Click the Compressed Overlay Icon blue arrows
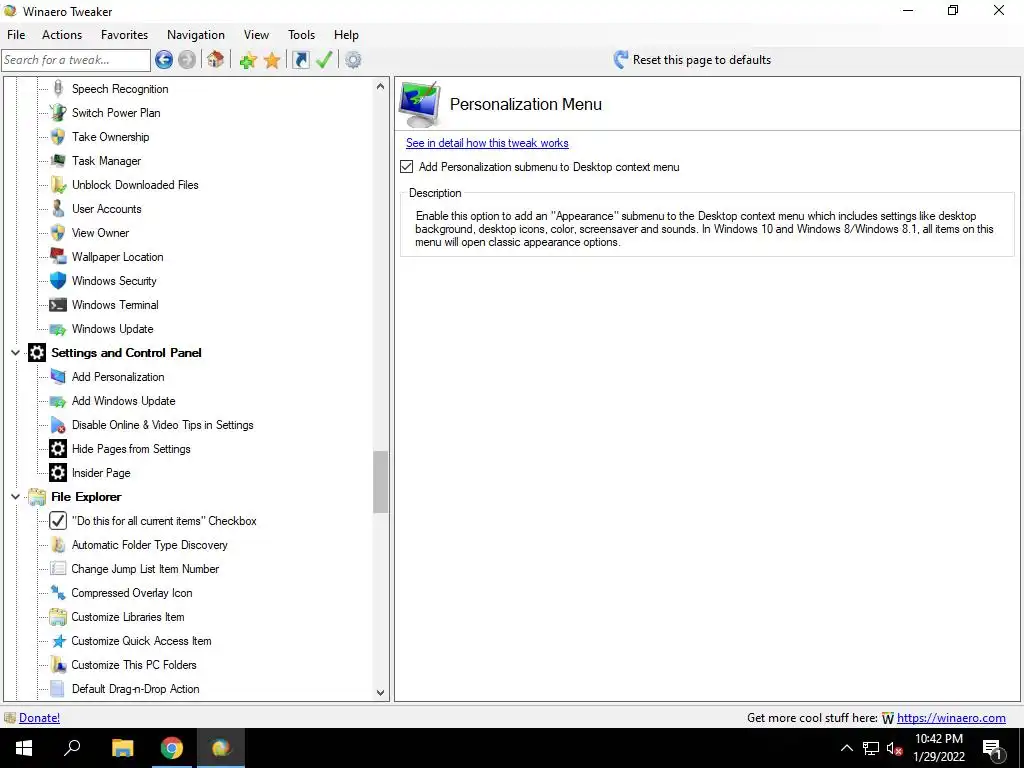 tap(58, 593)
